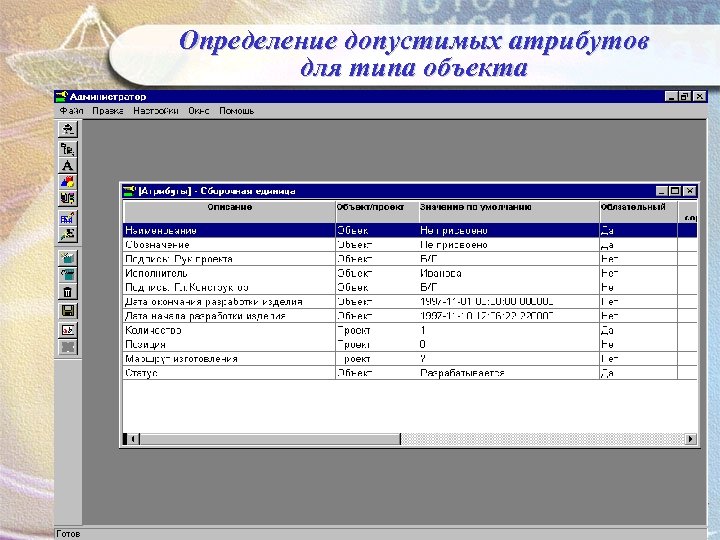Click the floppy disk save icon
The height and width of the screenshot is (540, 720).
click(x=68, y=311)
